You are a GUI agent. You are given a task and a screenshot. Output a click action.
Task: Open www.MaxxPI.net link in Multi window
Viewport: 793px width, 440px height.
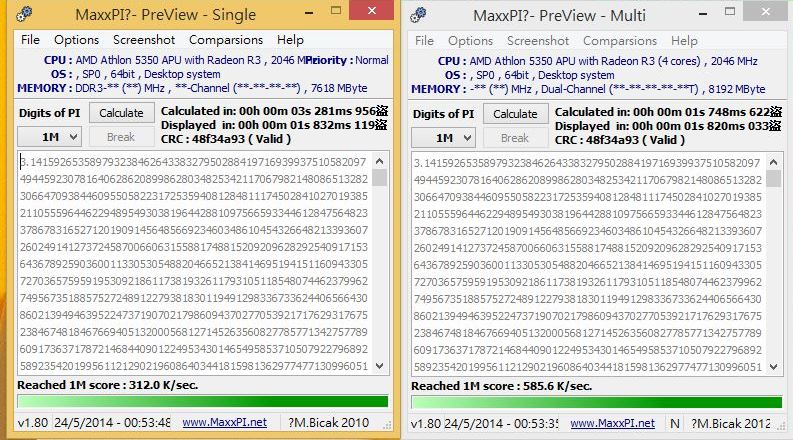tap(612, 423)
